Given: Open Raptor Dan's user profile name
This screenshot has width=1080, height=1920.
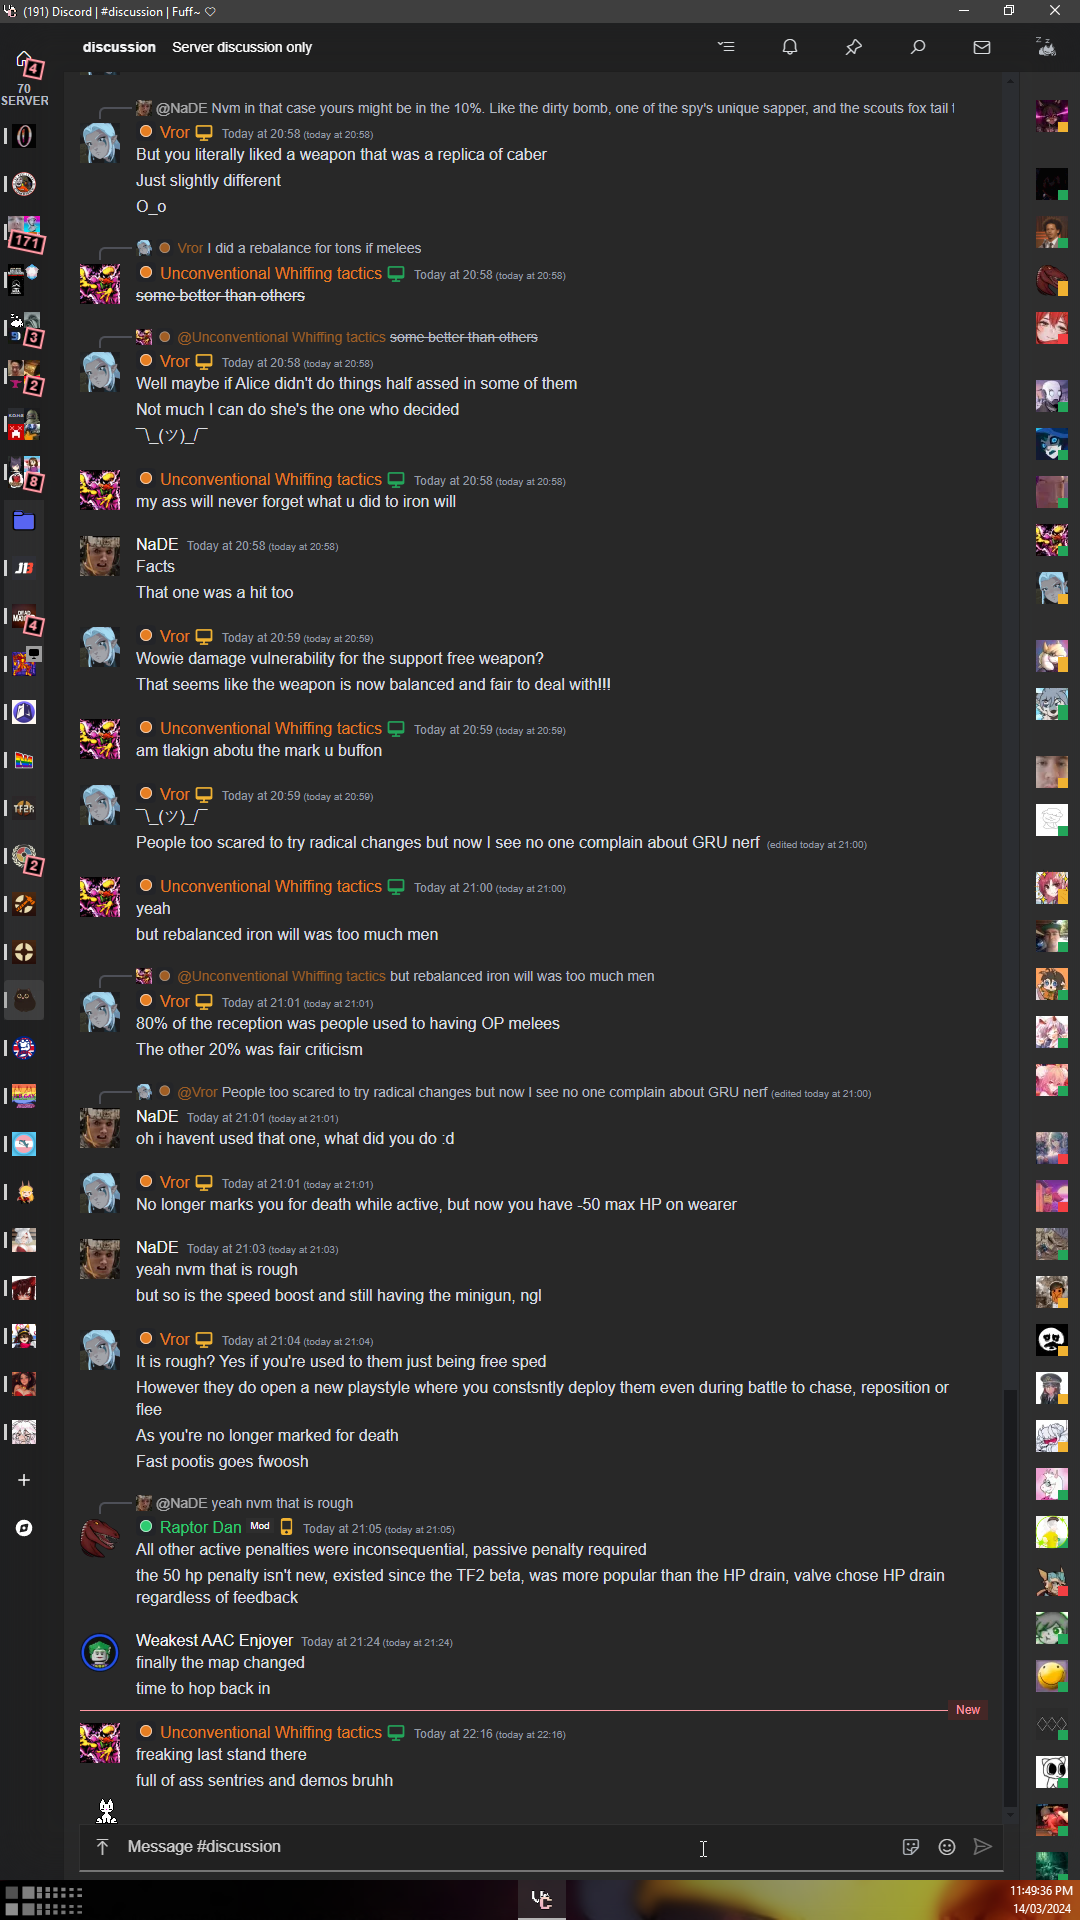Looking at the screenshot, I should click(200, 1527).
